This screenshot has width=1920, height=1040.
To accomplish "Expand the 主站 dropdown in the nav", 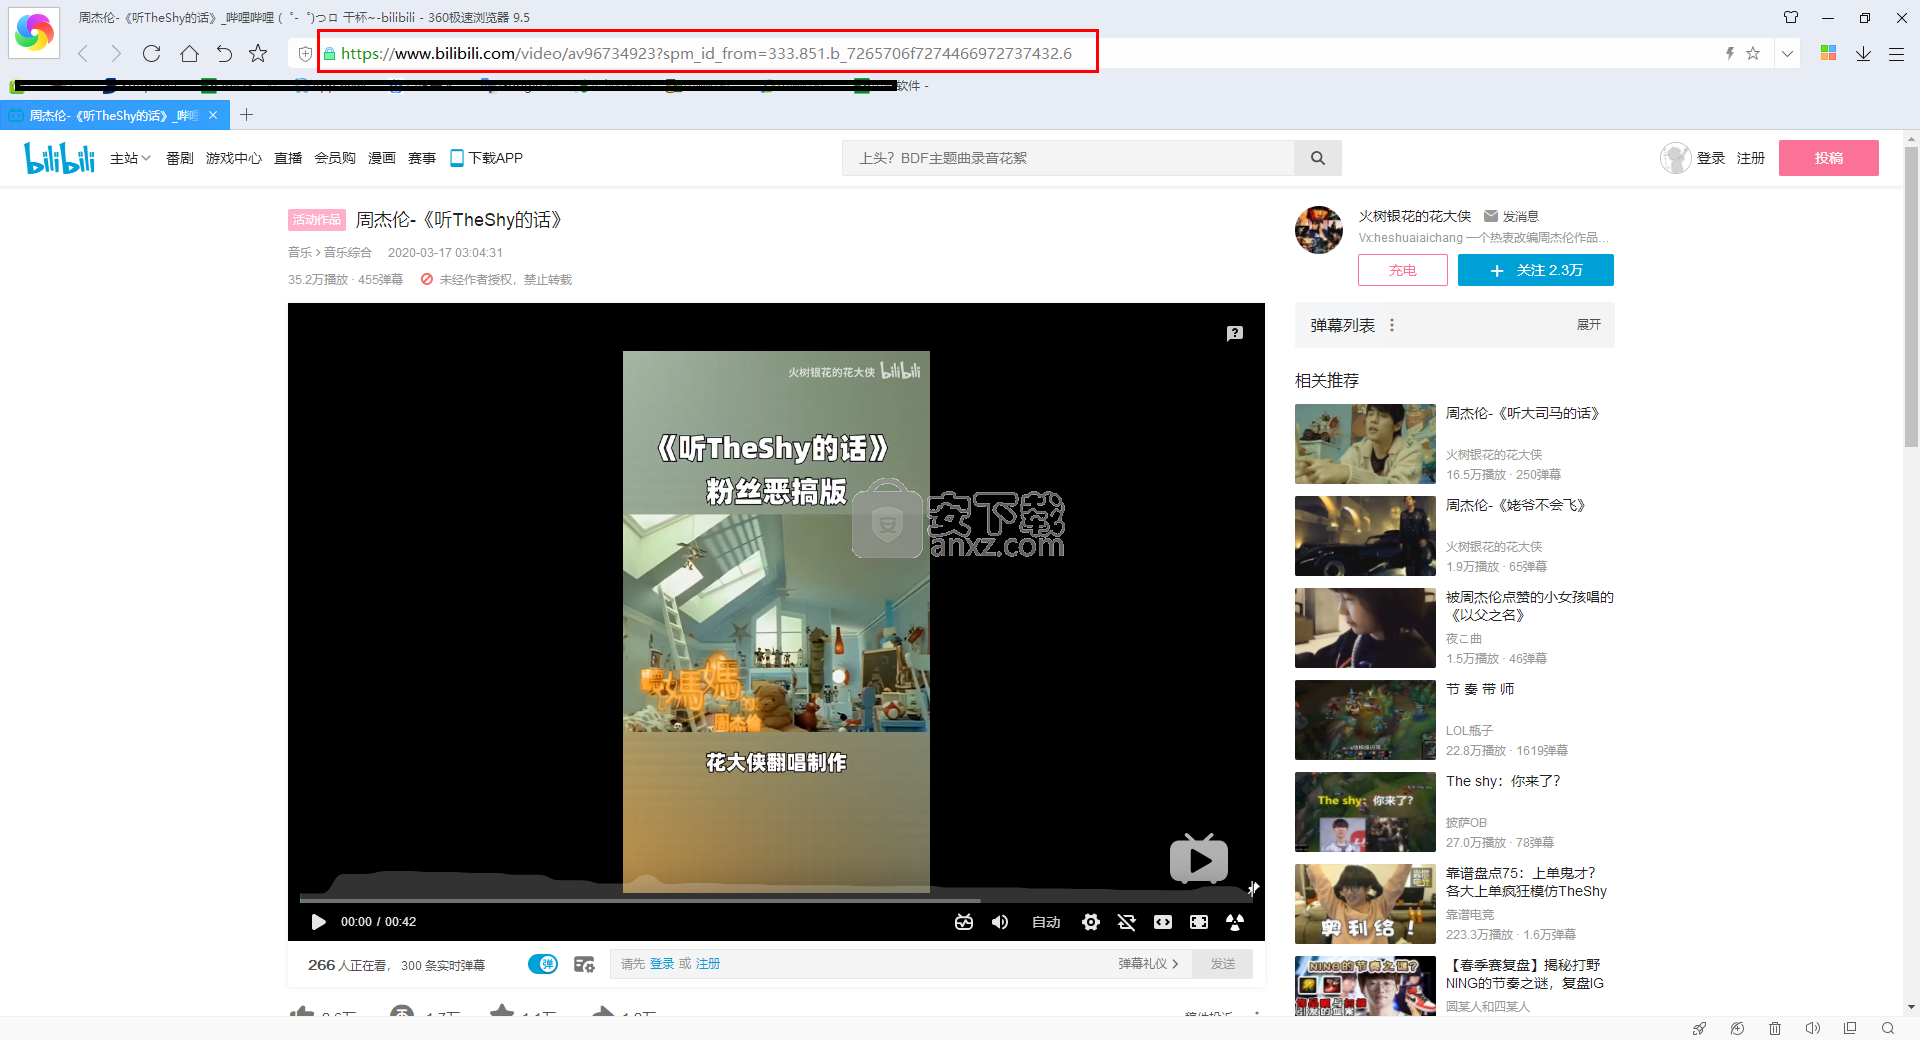I will pyautogui.click(x=130, y=158).
